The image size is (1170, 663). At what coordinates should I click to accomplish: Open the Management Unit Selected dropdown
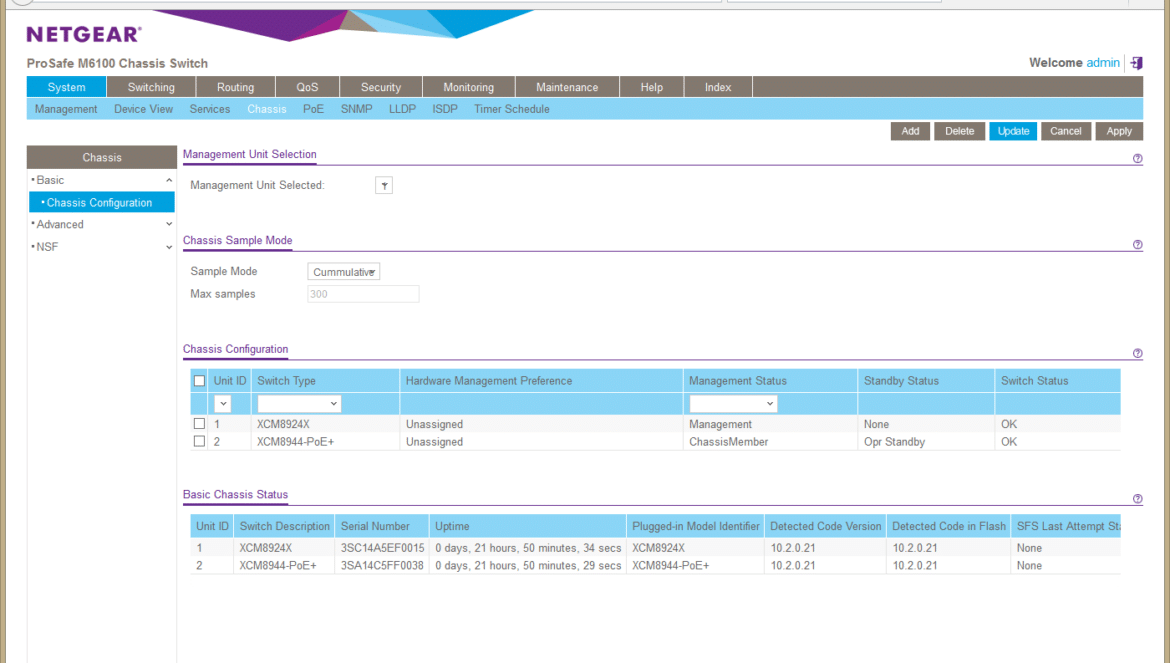click(x=384, y=186)
